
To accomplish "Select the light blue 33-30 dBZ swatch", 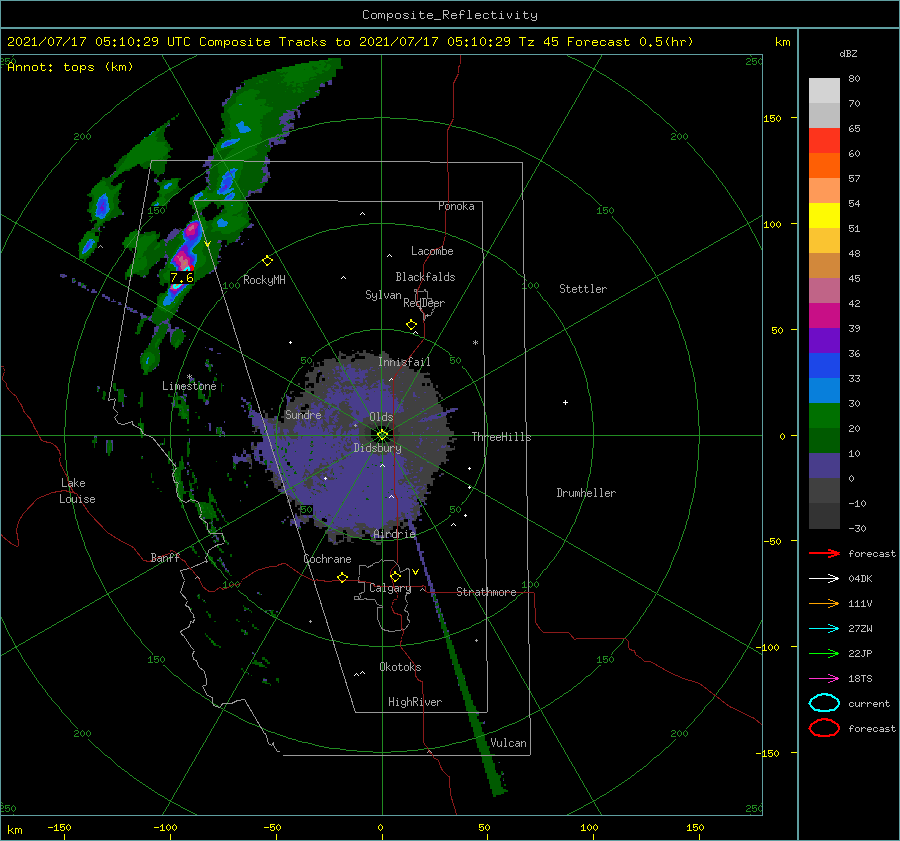I will 824,390.
